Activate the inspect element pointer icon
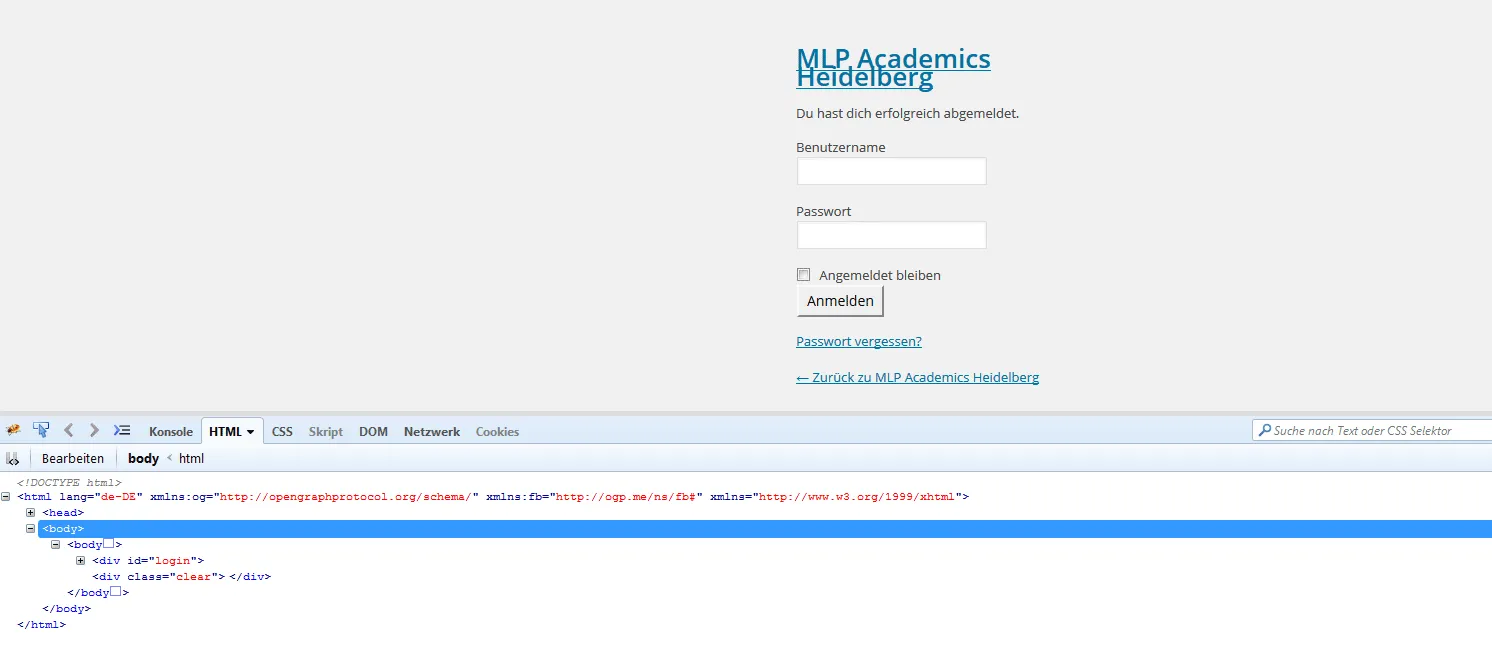1492x669 pixels. (41, 431)
